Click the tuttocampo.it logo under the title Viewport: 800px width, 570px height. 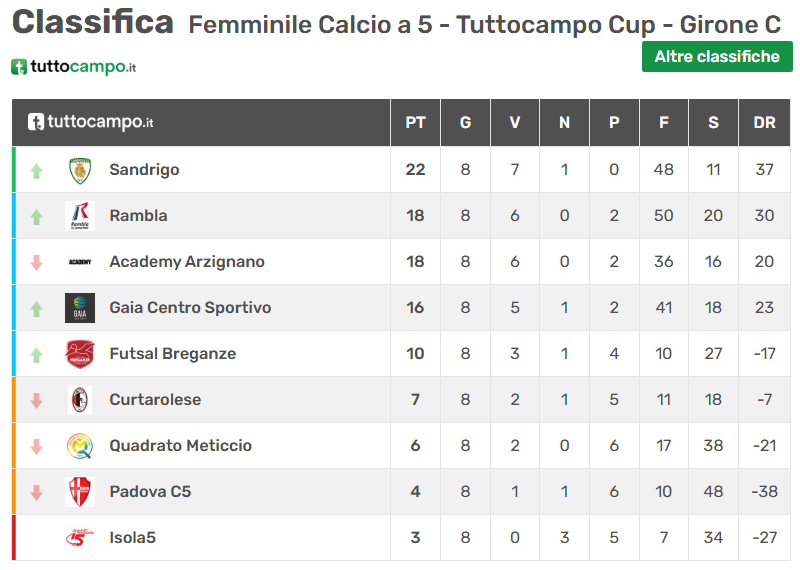(74, 67)
